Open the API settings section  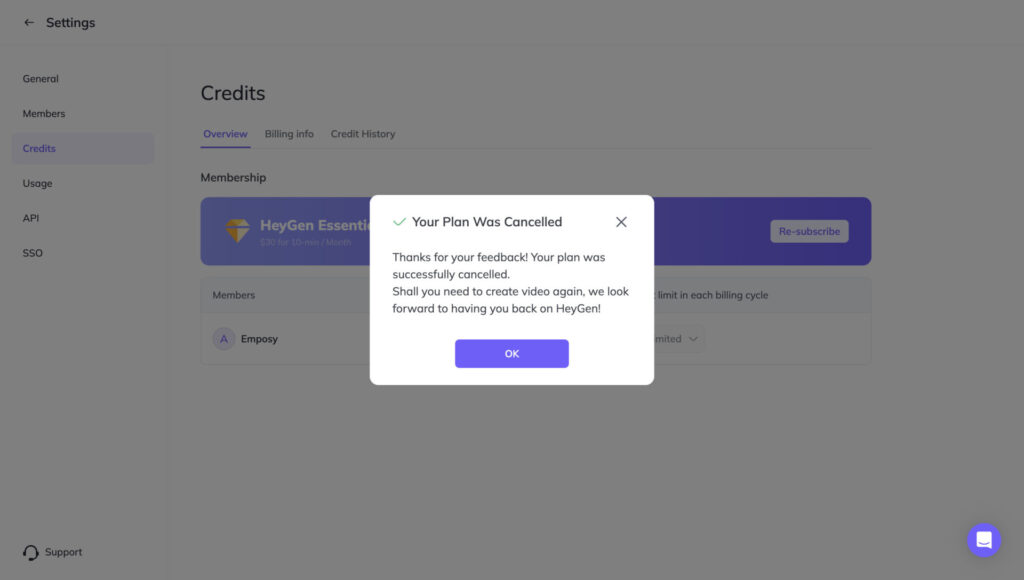[31, 218]
